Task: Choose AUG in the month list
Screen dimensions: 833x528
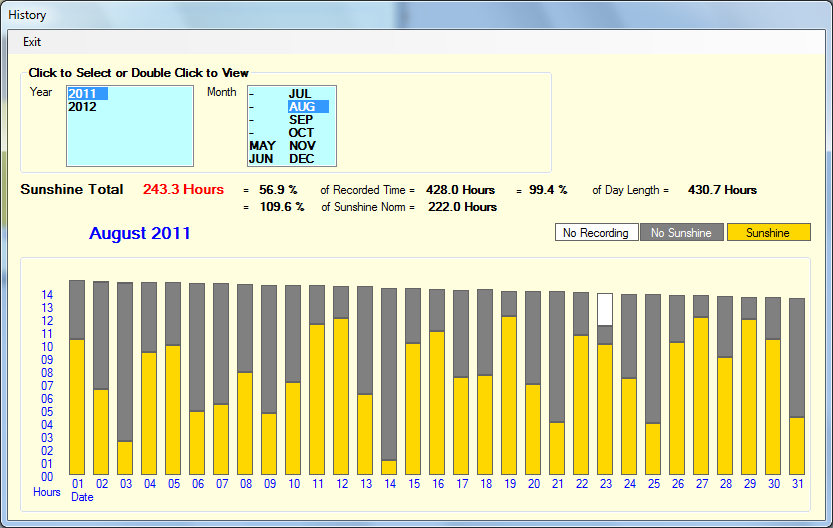Action: pos(301,107)
